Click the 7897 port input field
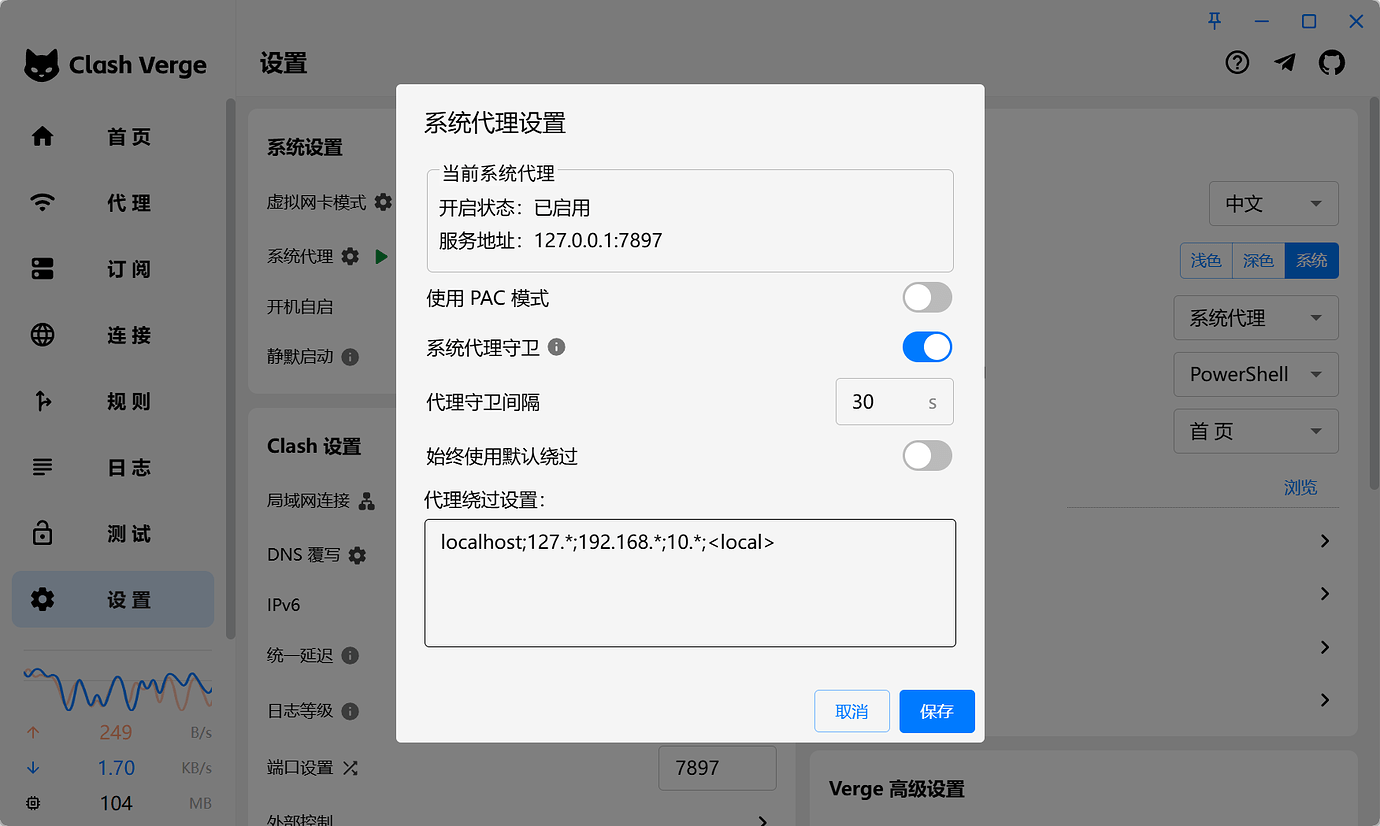 point(717,768)
